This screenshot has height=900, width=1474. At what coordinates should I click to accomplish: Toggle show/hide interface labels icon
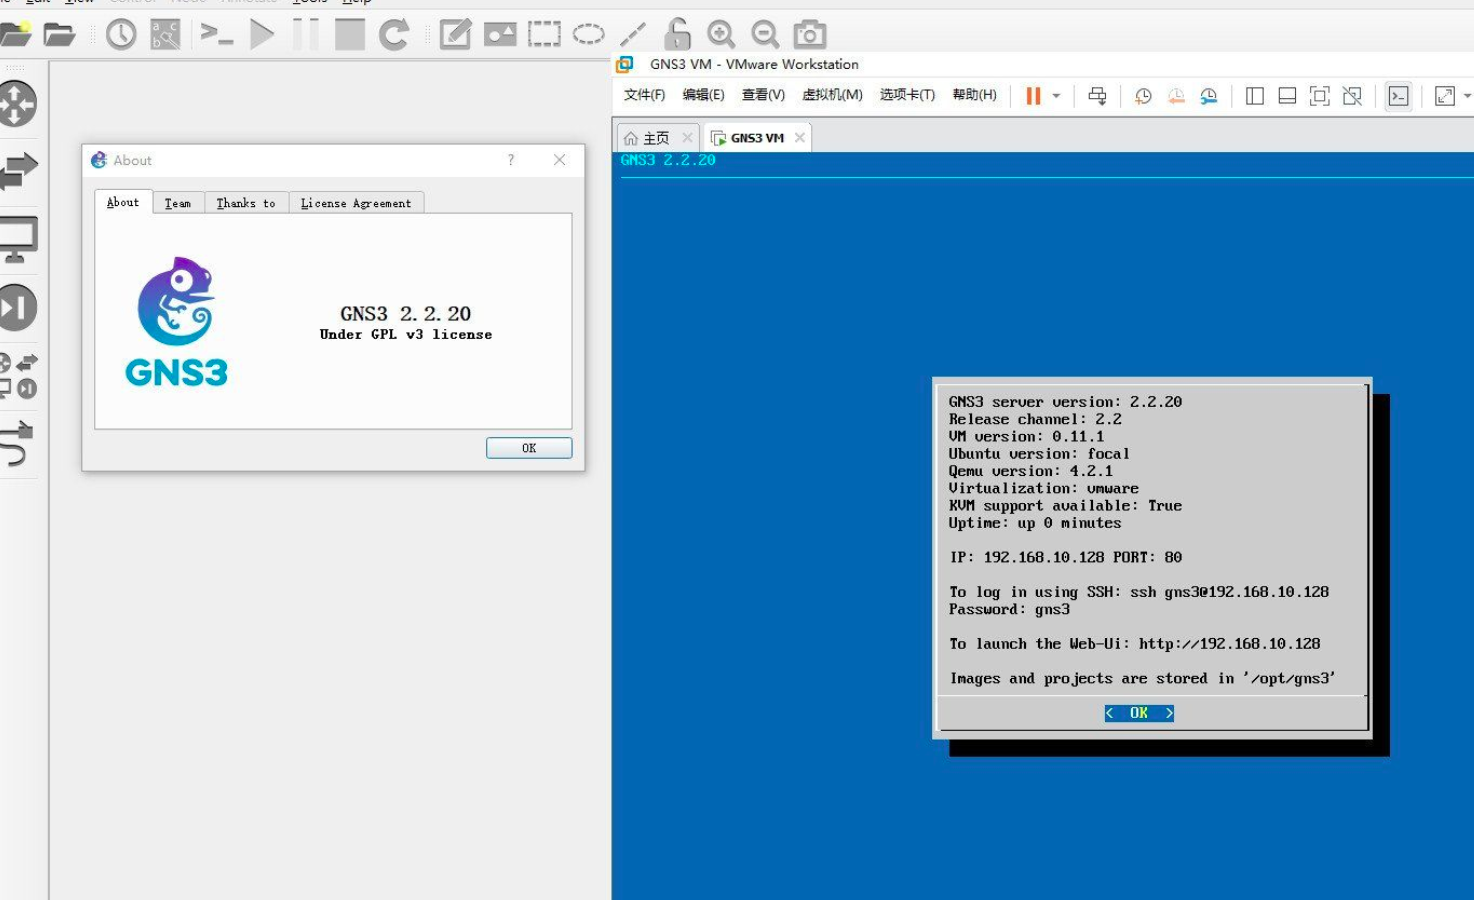pyautogui.click(x=165, y=35)
